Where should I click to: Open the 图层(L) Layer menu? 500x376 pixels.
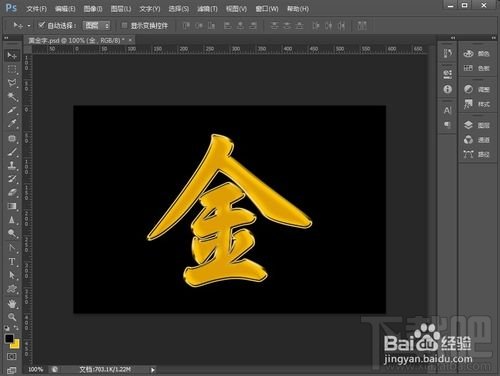pos(121,9)
